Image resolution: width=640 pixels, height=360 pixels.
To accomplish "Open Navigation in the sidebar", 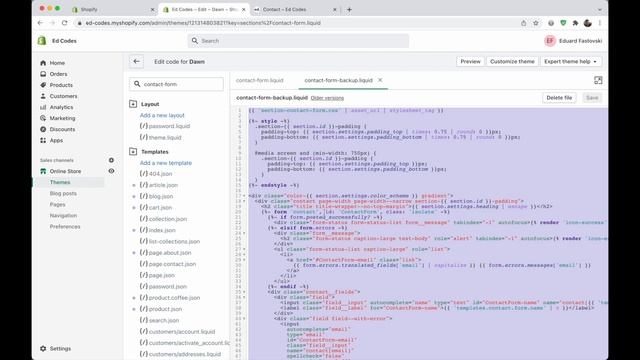I will tap(63, 216).
